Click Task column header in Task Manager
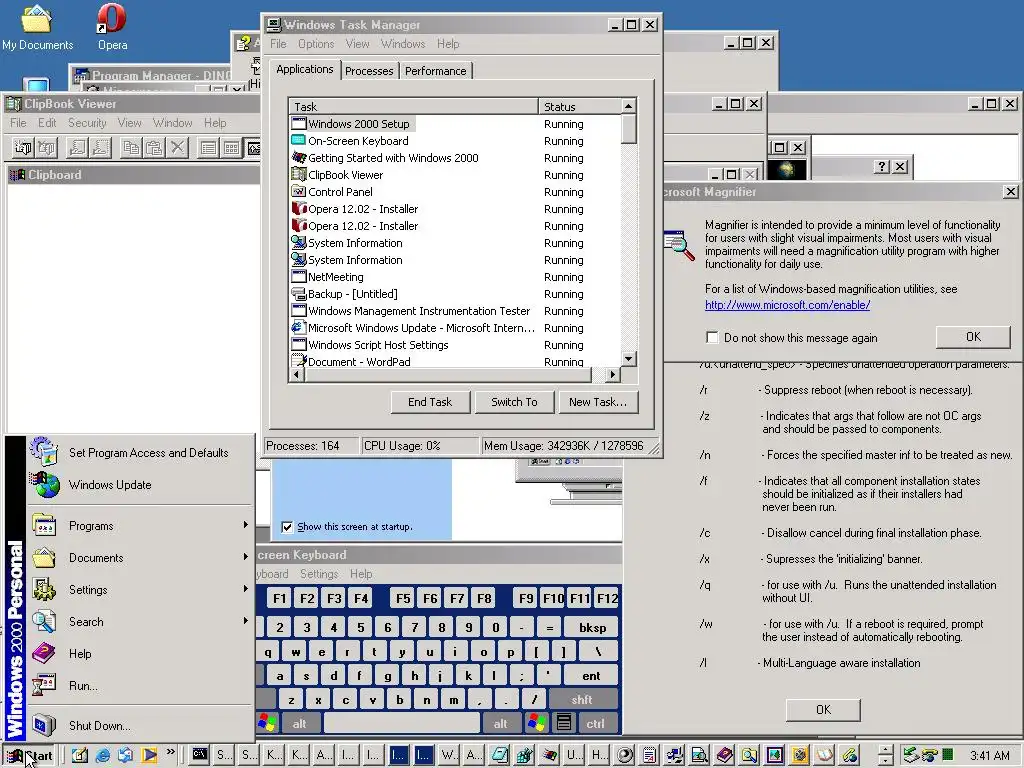1024x768 pixels. coord(413,106)
